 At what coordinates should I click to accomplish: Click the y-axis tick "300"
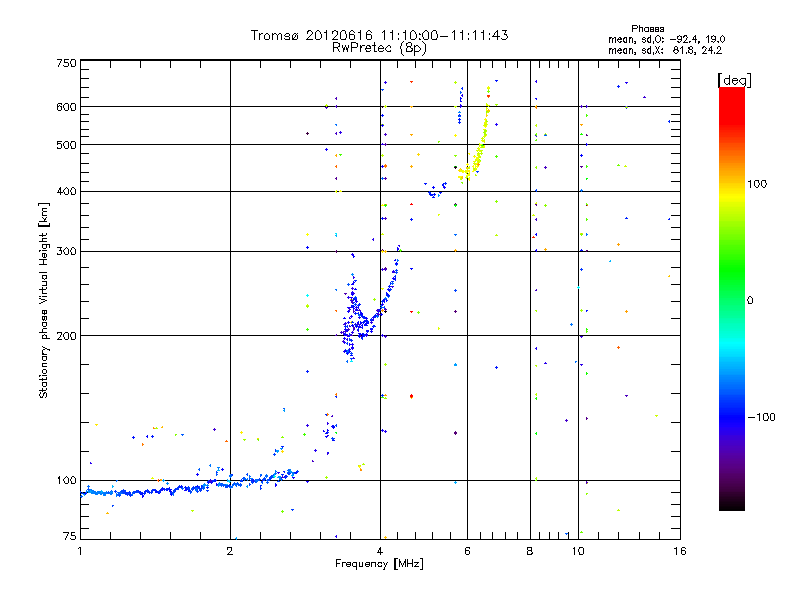(x=66, y=252)
